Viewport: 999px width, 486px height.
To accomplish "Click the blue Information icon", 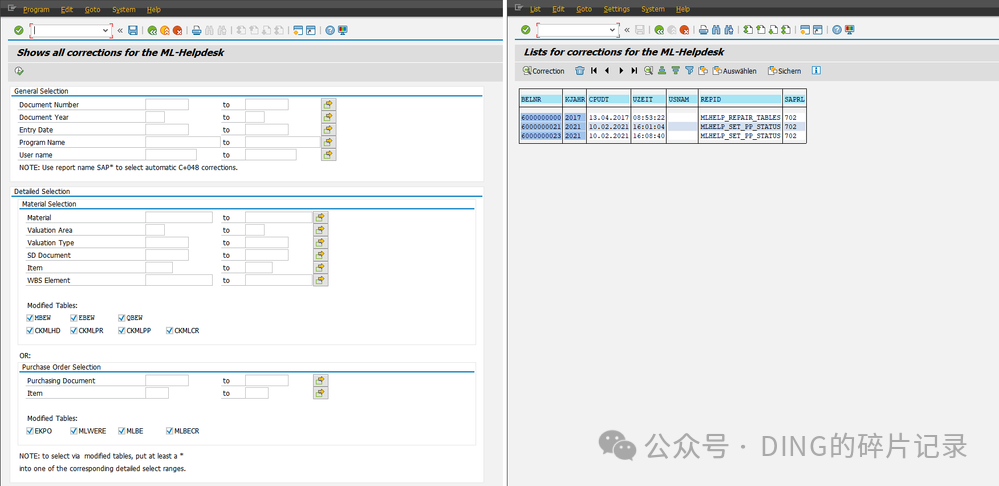I will click(816, 71).
